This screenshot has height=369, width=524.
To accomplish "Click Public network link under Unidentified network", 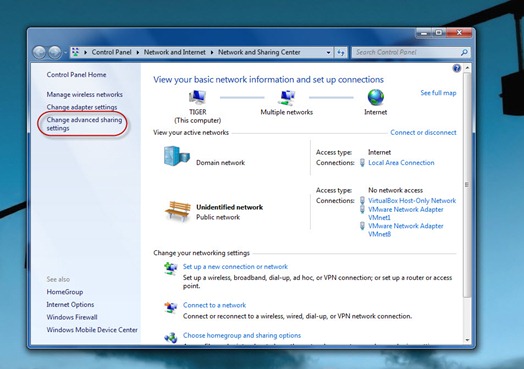I will point(218,217).
